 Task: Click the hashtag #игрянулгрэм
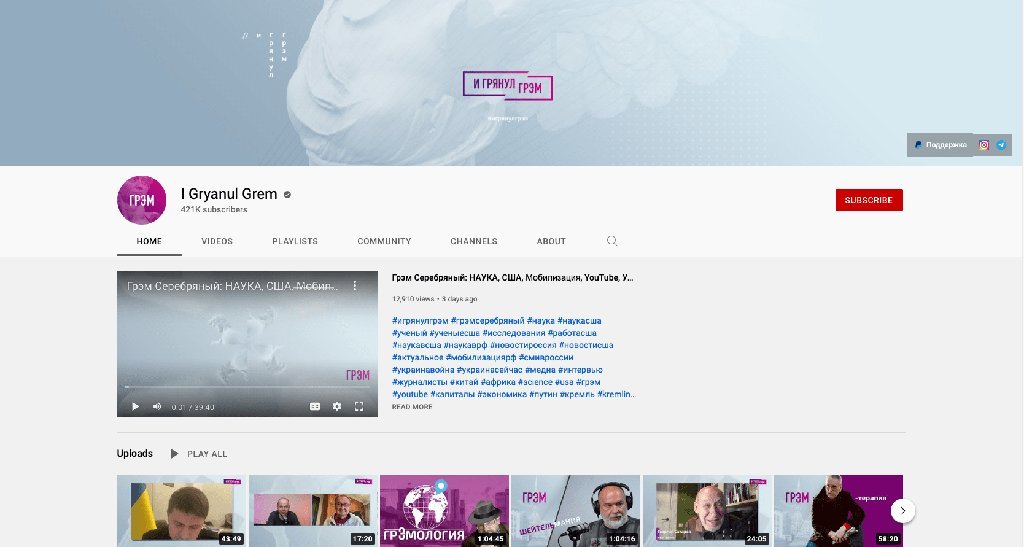tap(420, 320)
